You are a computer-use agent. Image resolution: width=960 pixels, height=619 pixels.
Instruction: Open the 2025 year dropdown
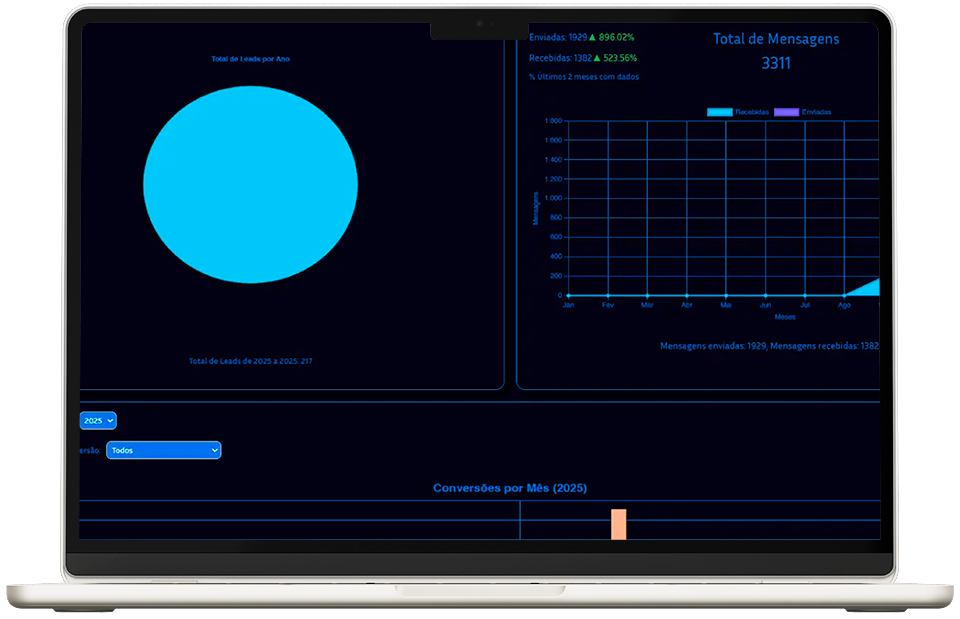(x=98, y=421)
